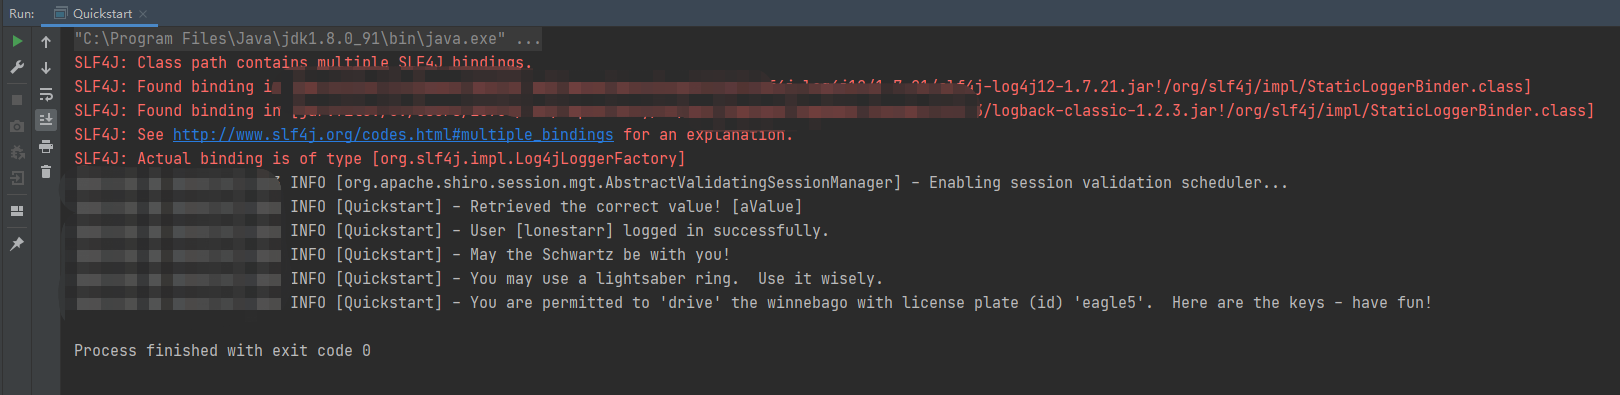The image size is (1620, 395).
Task: Click the print console output icon
Action: pos(46,146)
